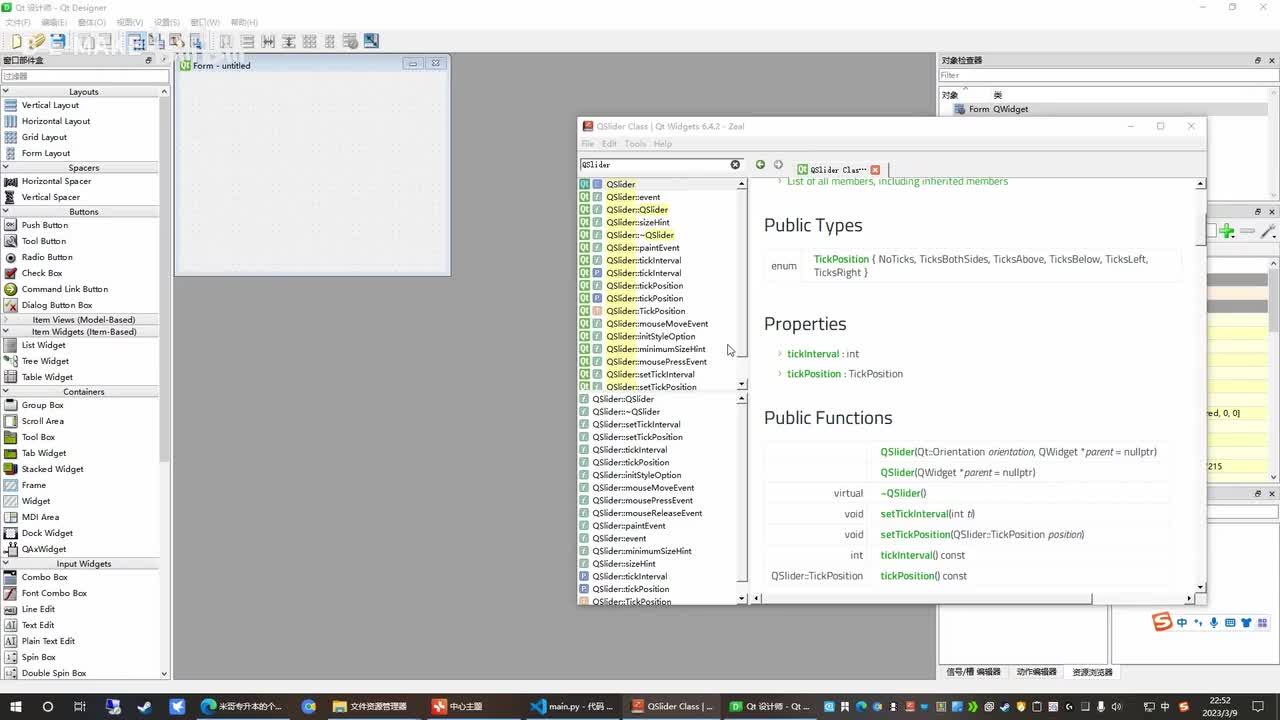Switch to Edit Tab Order mode icon
1280x720 pixels.
pyautogui.click(x=197, y=41)
